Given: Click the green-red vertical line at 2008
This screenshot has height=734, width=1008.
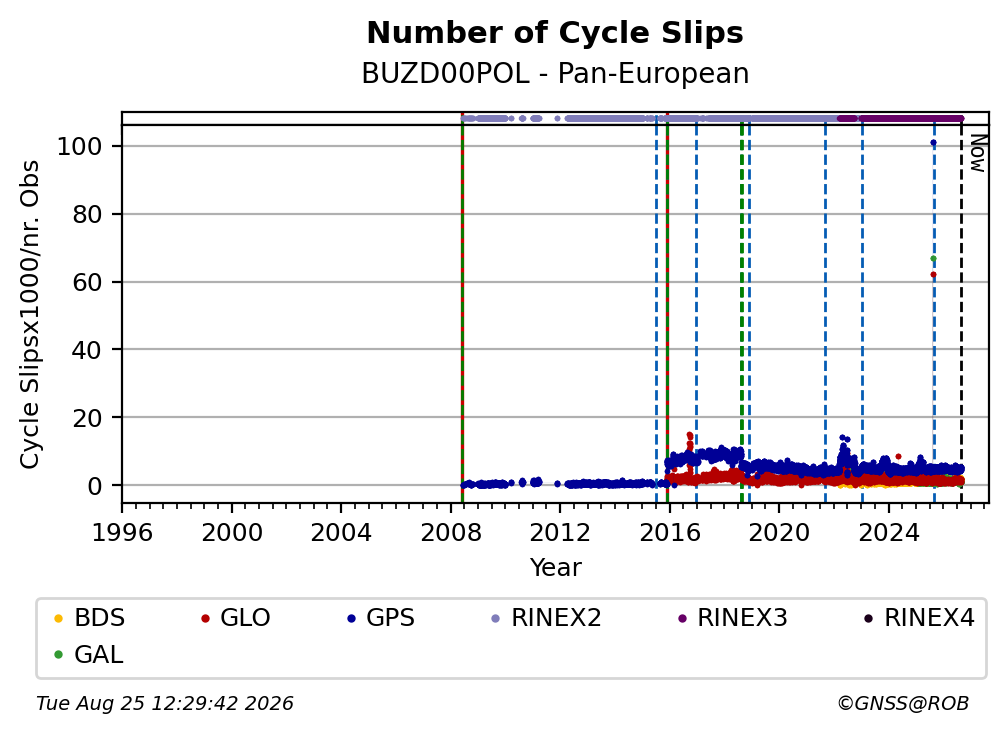Looking at the screenshot, I should point(462,309).
